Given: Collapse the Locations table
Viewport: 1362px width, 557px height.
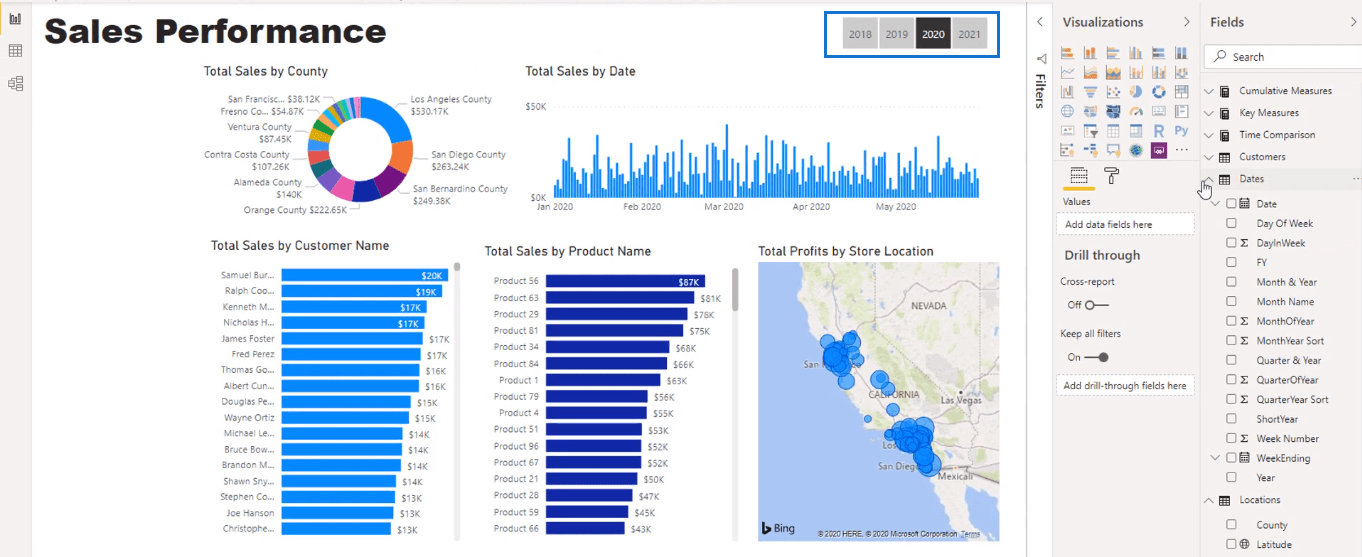Looking at the screenshot, I should tap(1208, 500).
